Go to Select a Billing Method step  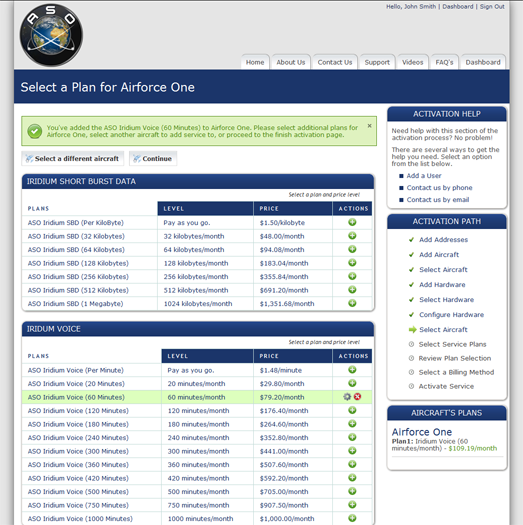pos(456,372)
